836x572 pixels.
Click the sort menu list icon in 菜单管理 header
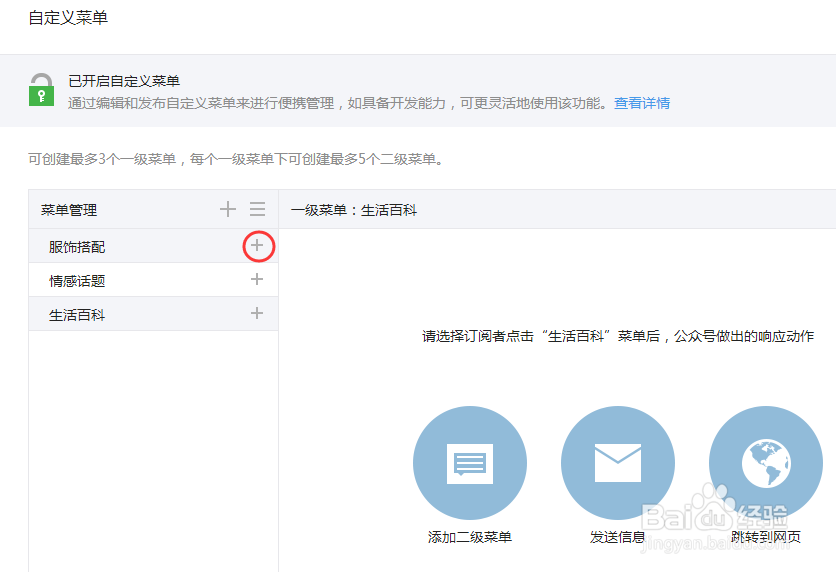[x=258, y=209]
